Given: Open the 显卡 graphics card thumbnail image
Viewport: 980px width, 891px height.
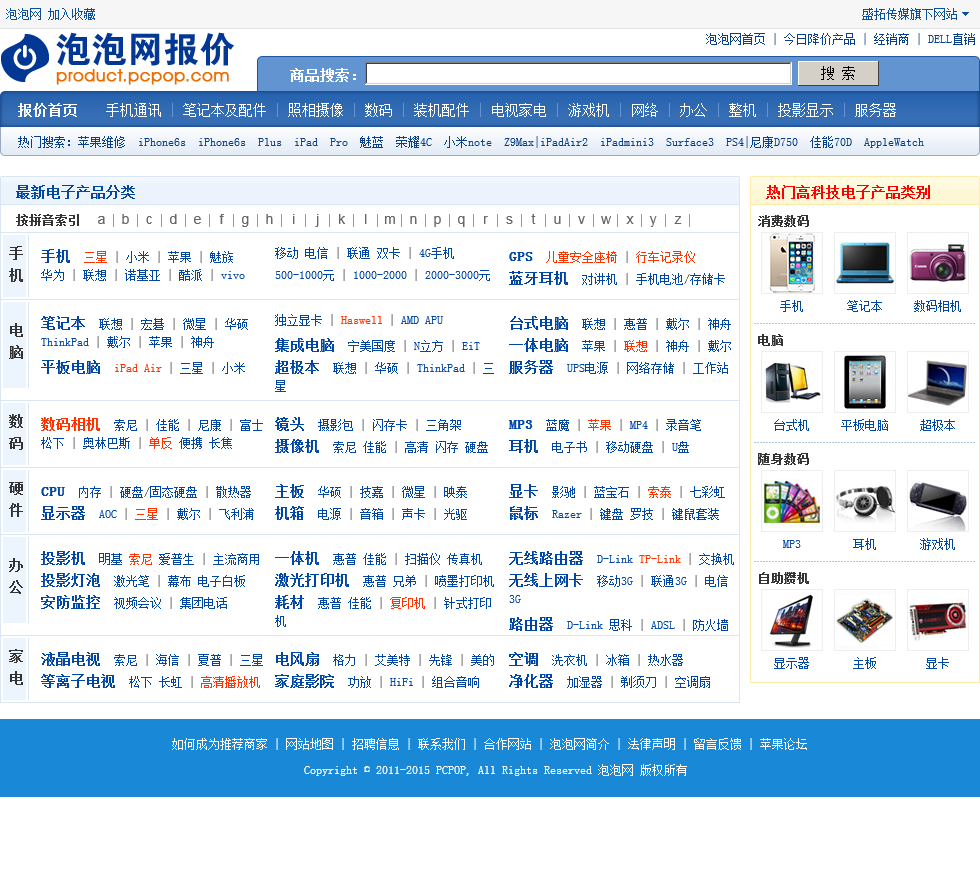Looking at the screenshot, I should coord(937,620).
